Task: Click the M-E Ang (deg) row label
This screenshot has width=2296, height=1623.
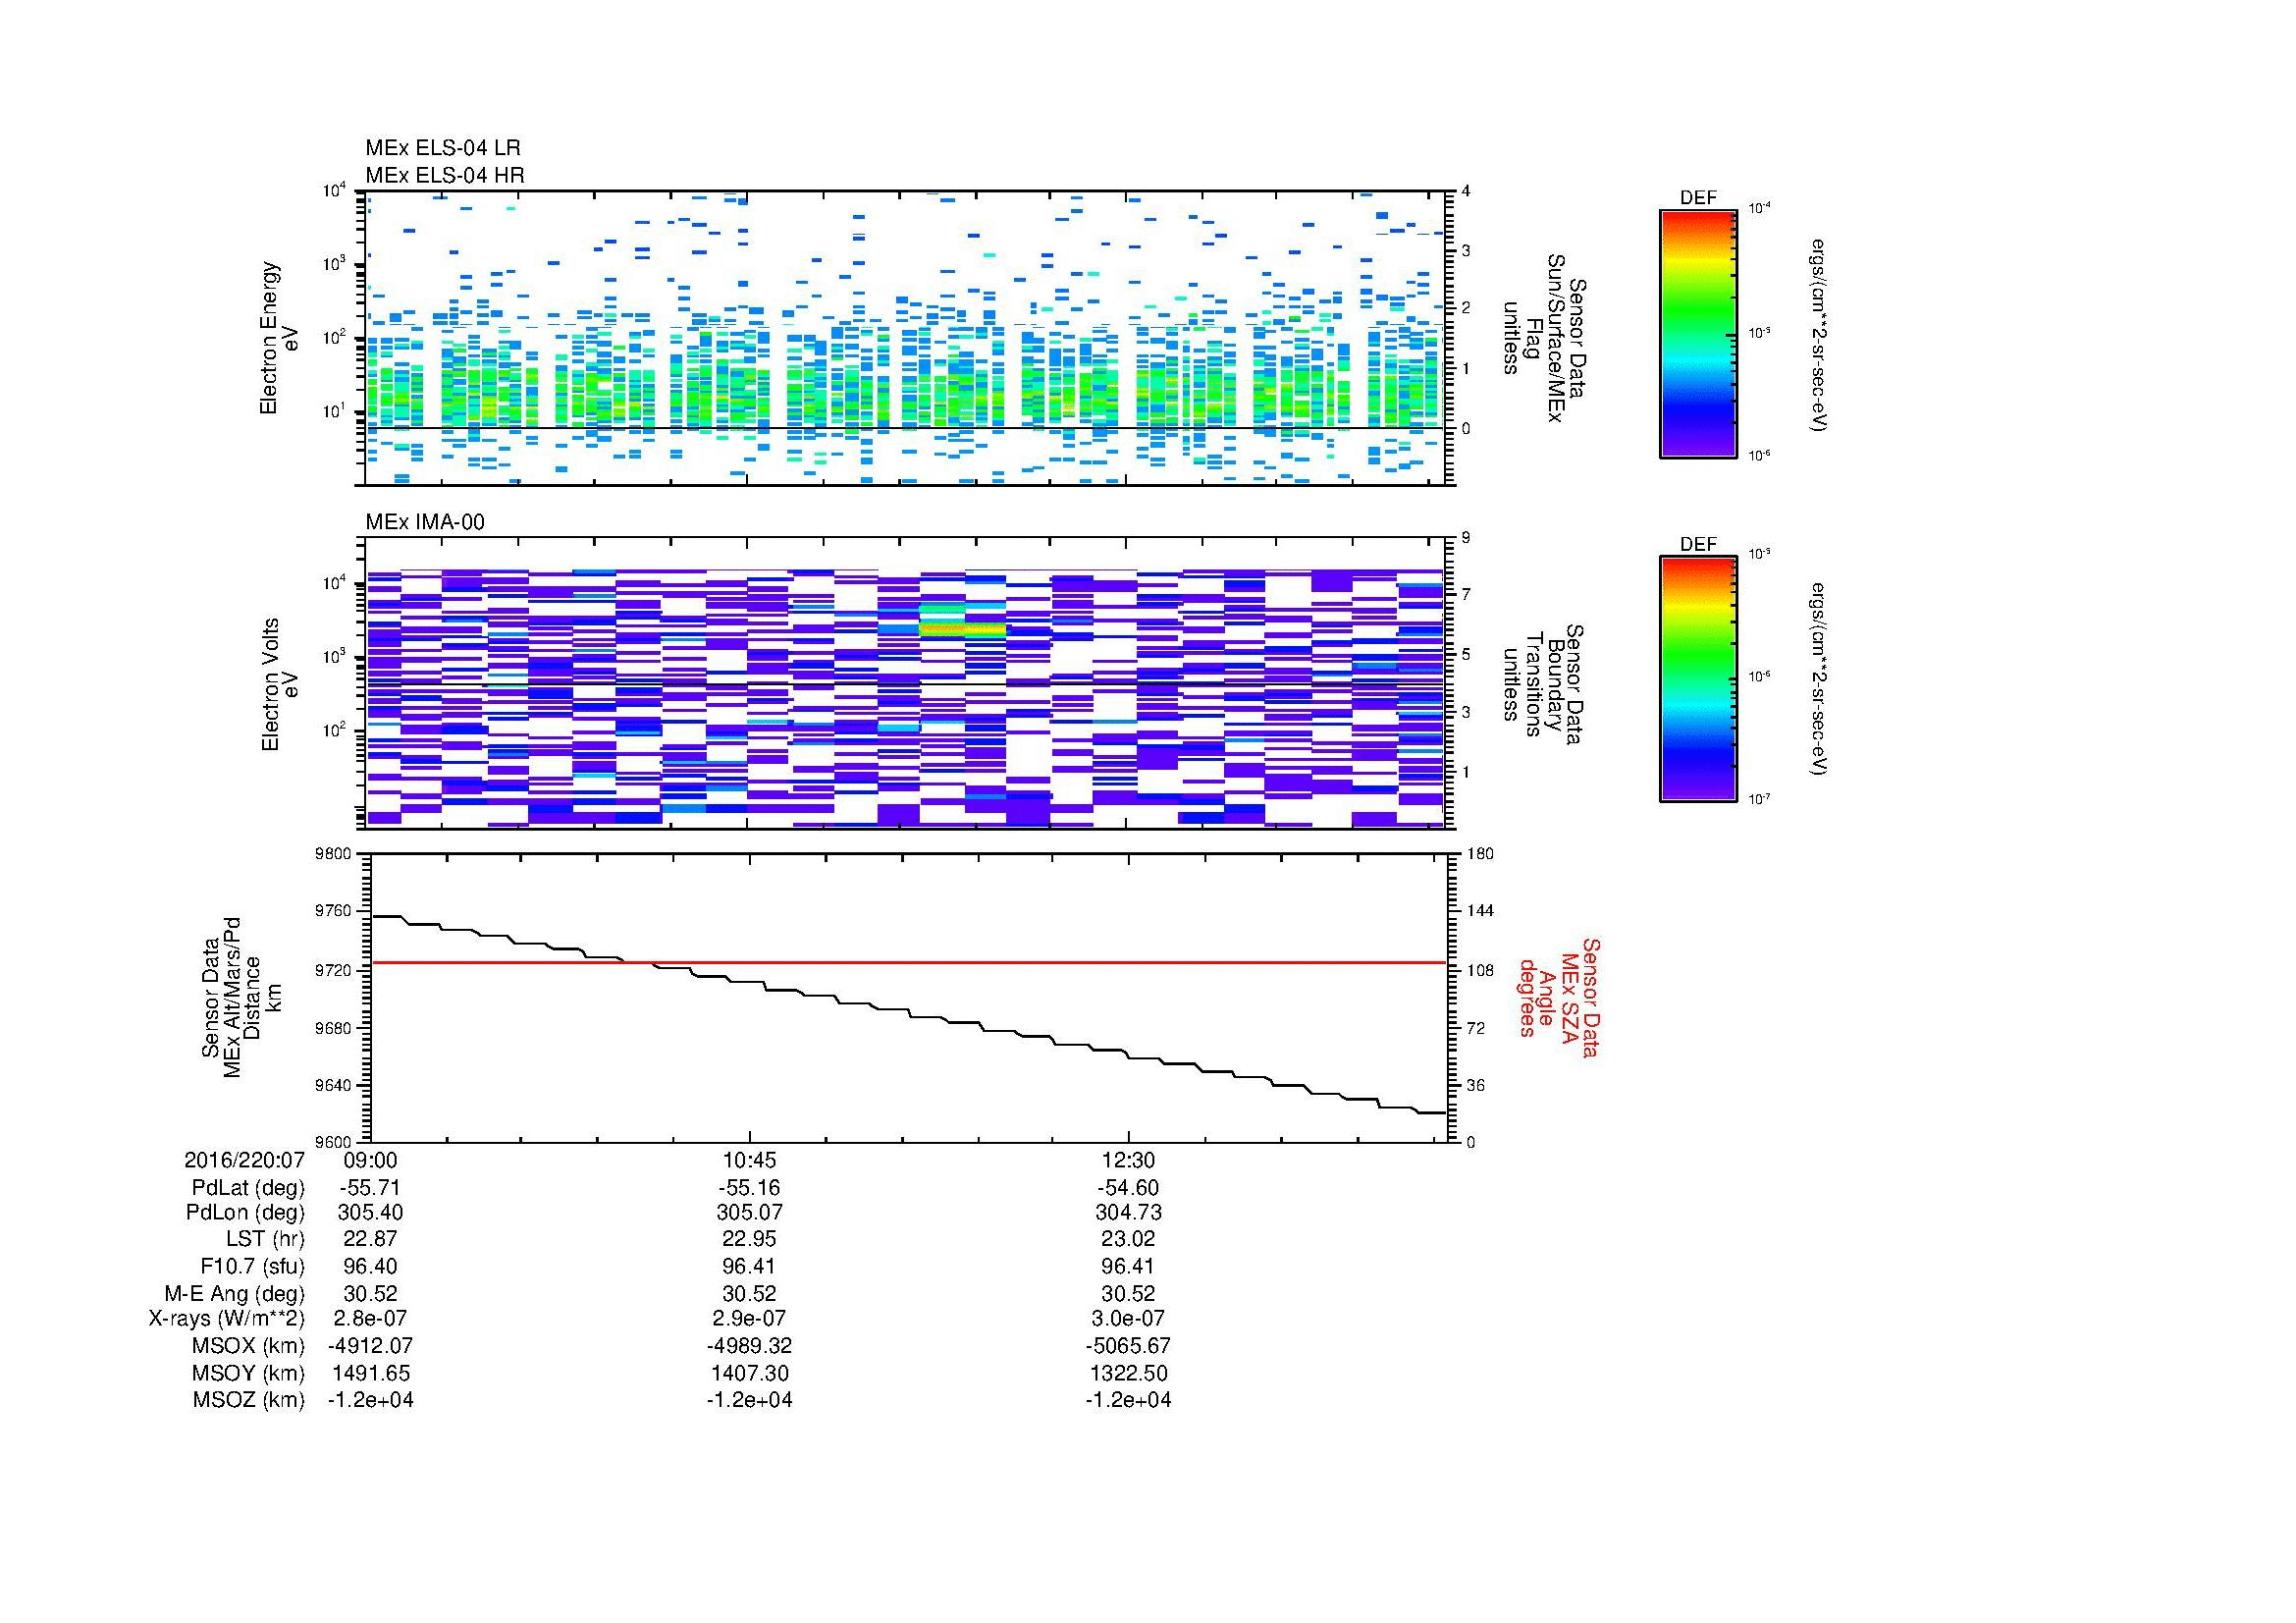Action: pyautogui.click(x=234, y=1294)
